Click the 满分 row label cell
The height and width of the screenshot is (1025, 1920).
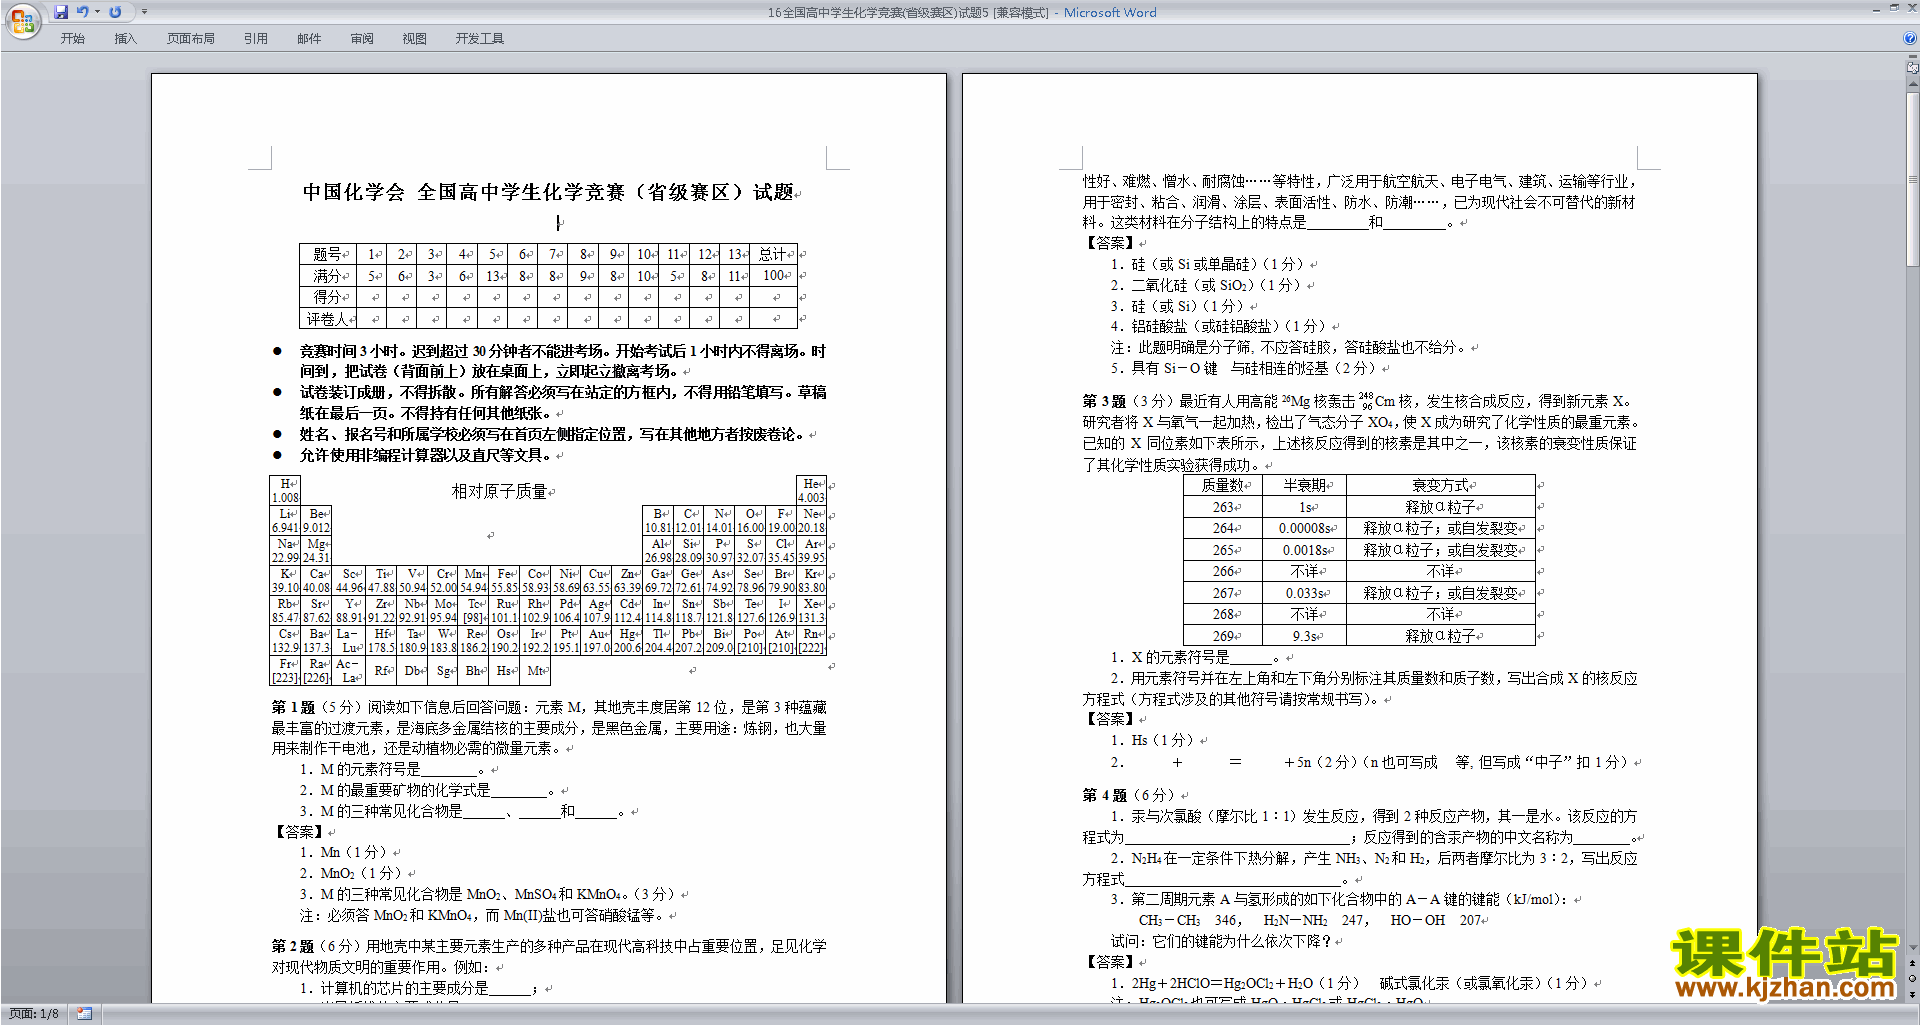point(328,275)
